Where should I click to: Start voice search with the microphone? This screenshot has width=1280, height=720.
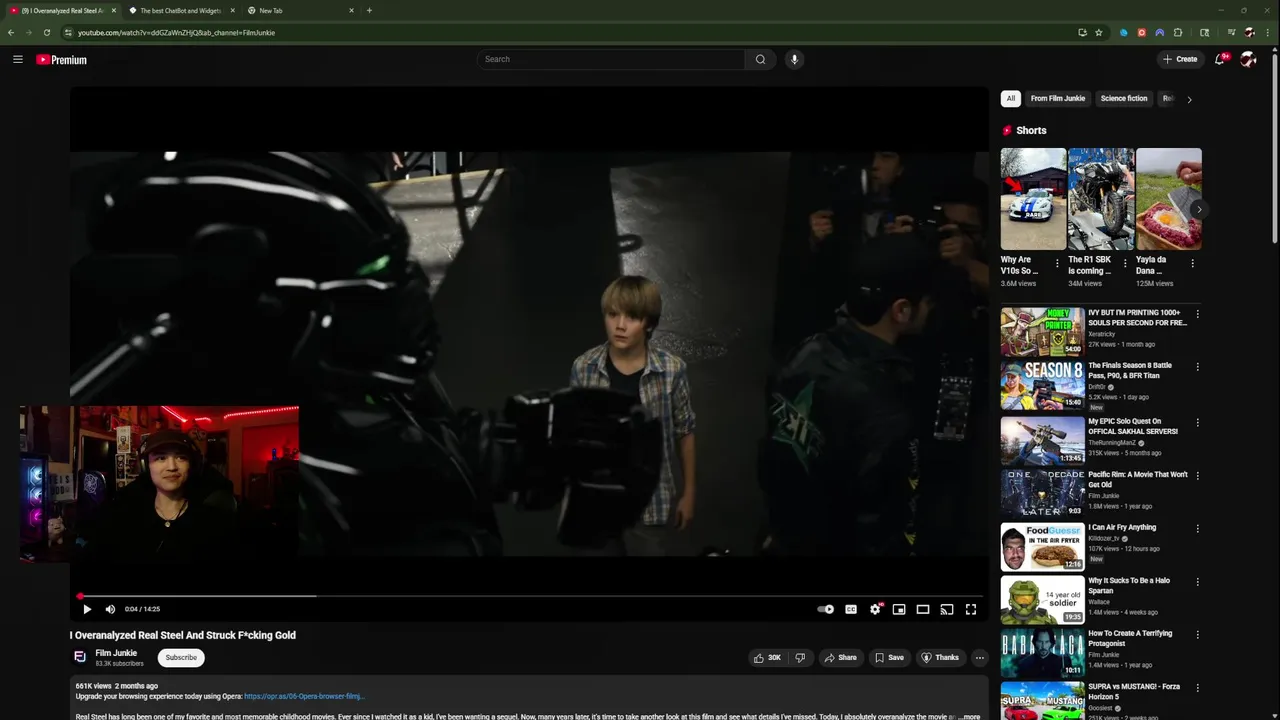point(794,59)
